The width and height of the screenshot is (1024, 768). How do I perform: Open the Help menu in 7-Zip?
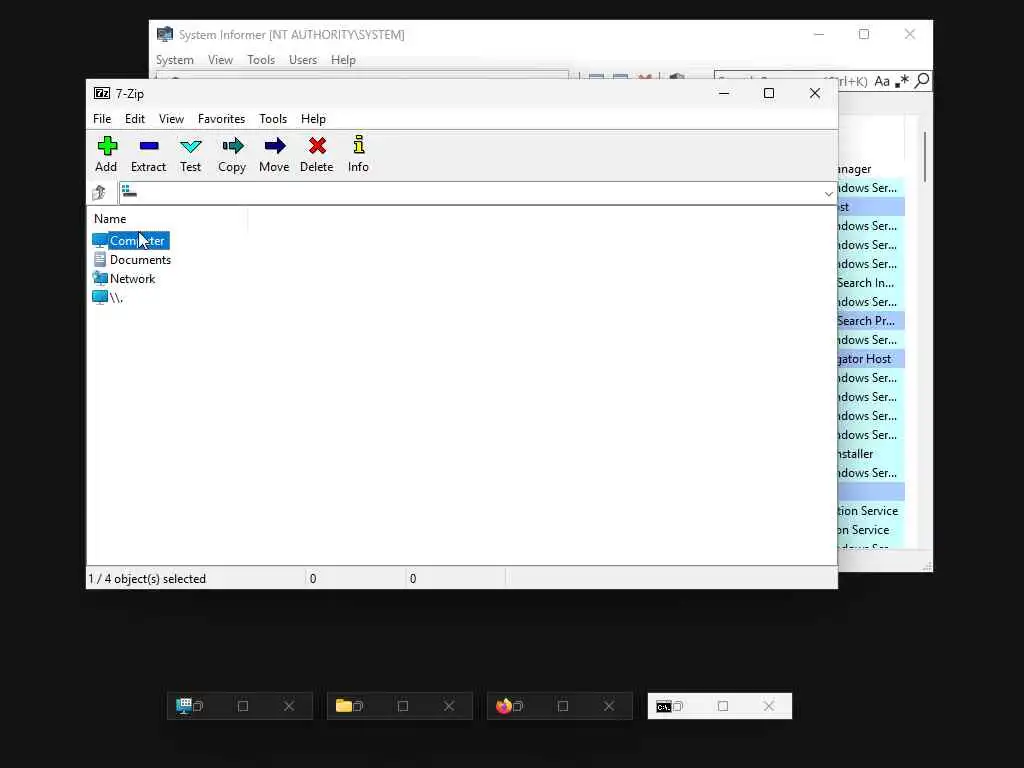tap(313, 119)
